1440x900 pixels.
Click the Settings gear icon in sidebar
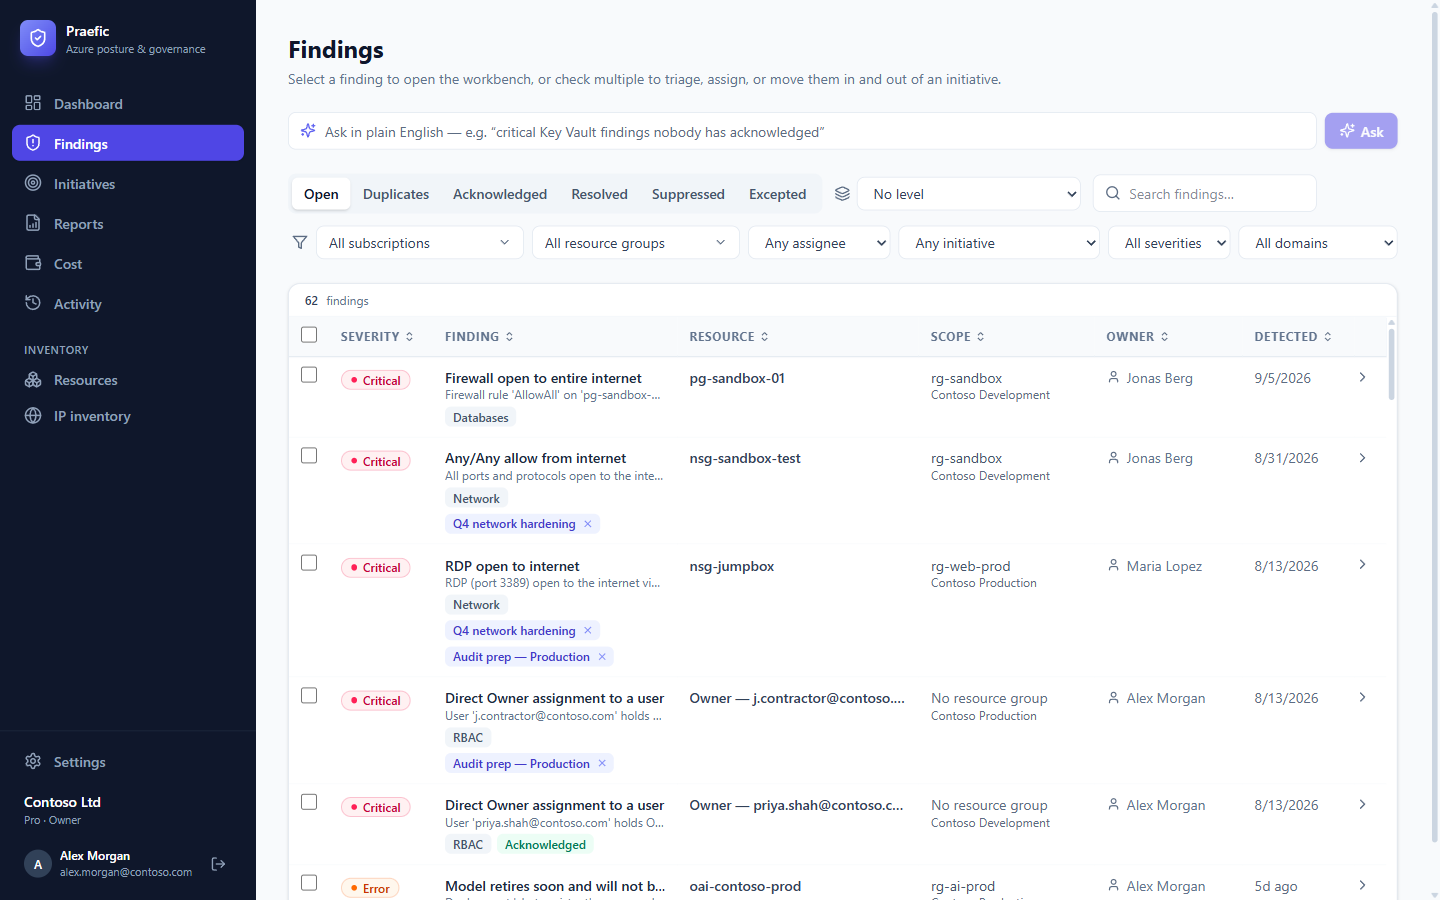pos(33,762)
